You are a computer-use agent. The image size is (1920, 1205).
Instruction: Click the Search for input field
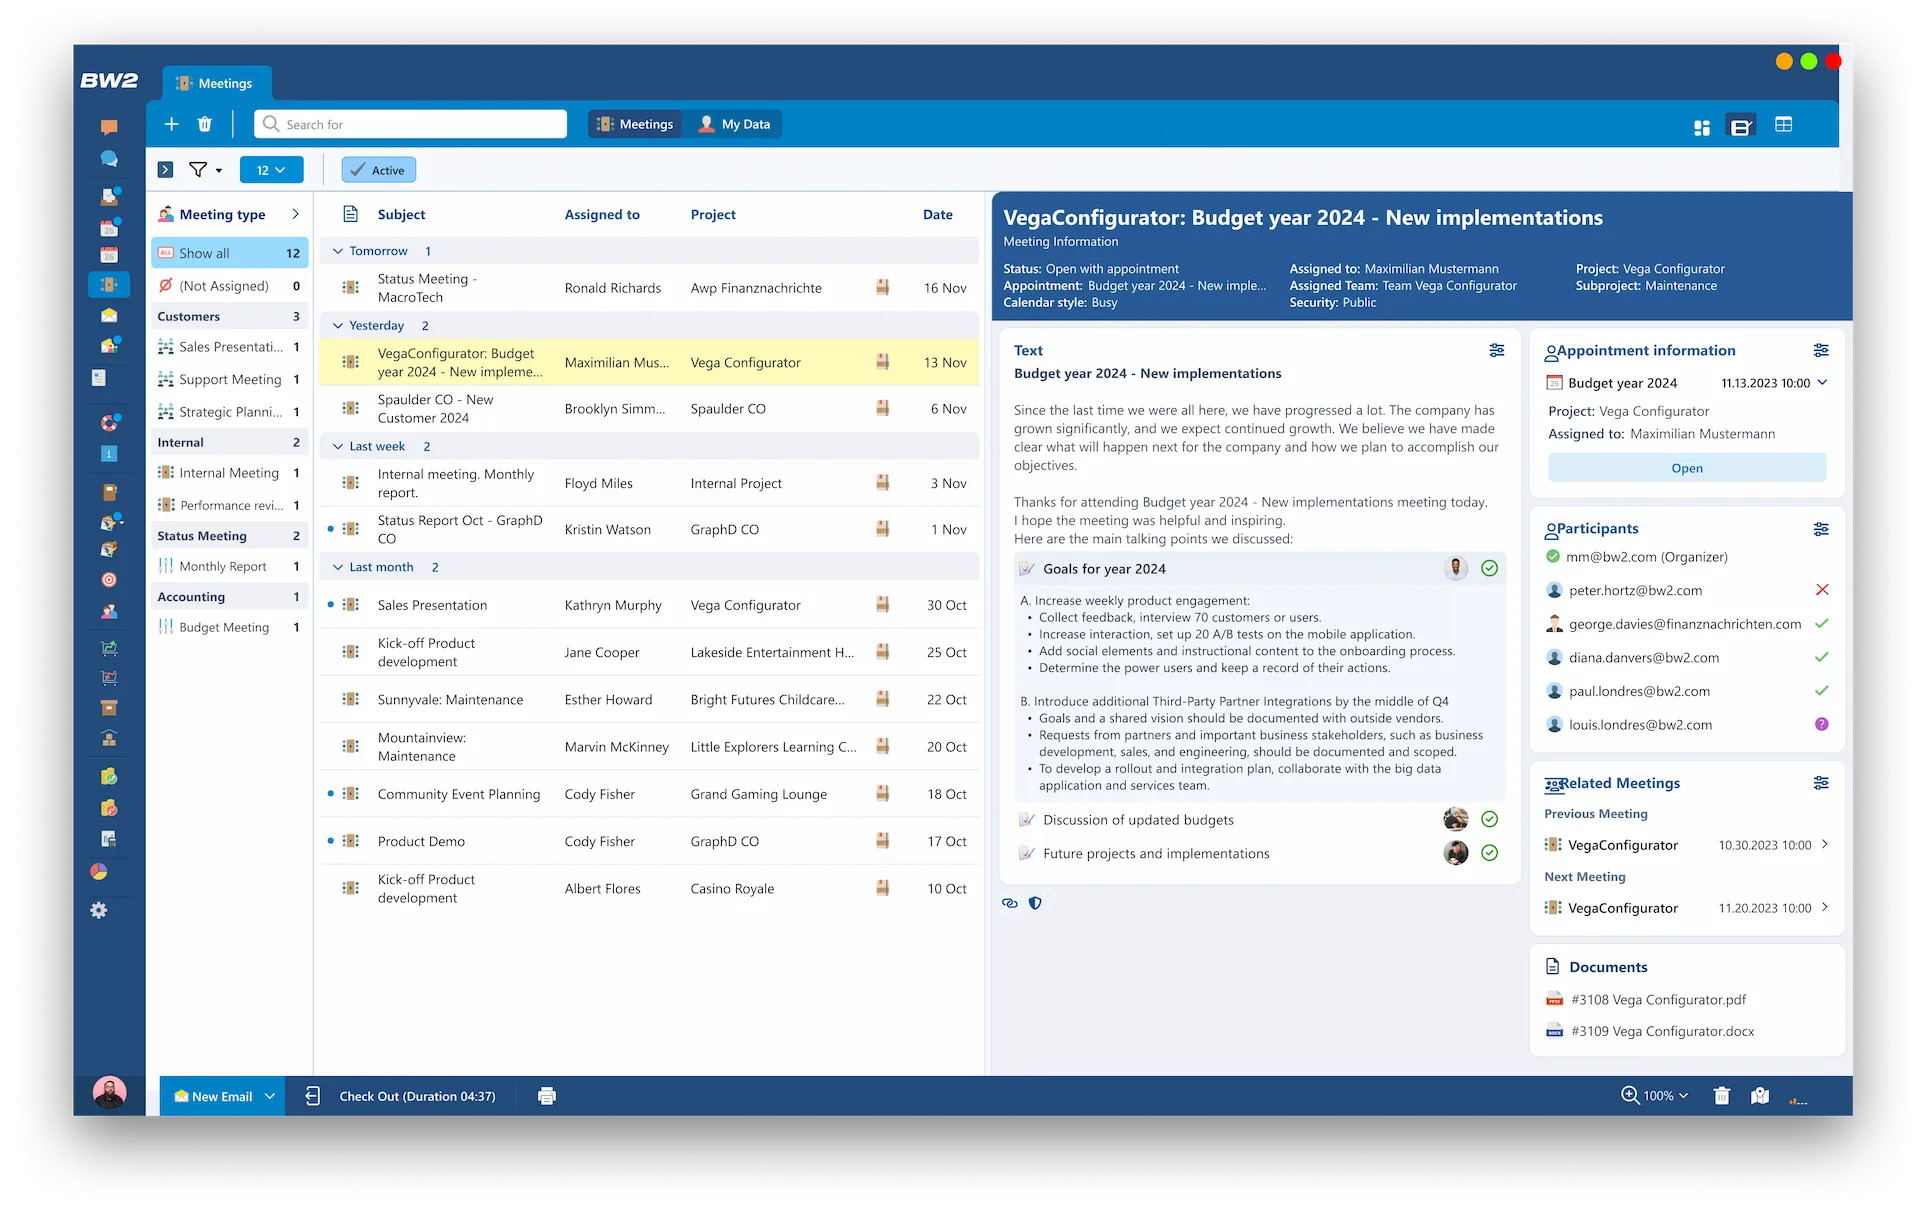point(410,124)
